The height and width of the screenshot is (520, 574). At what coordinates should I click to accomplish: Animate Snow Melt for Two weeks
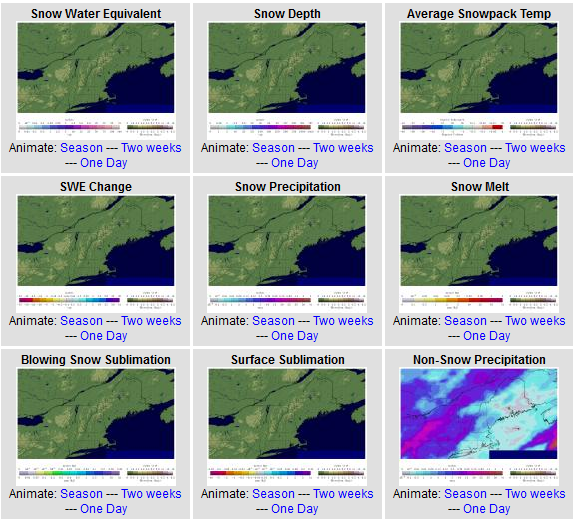(535, 321)
